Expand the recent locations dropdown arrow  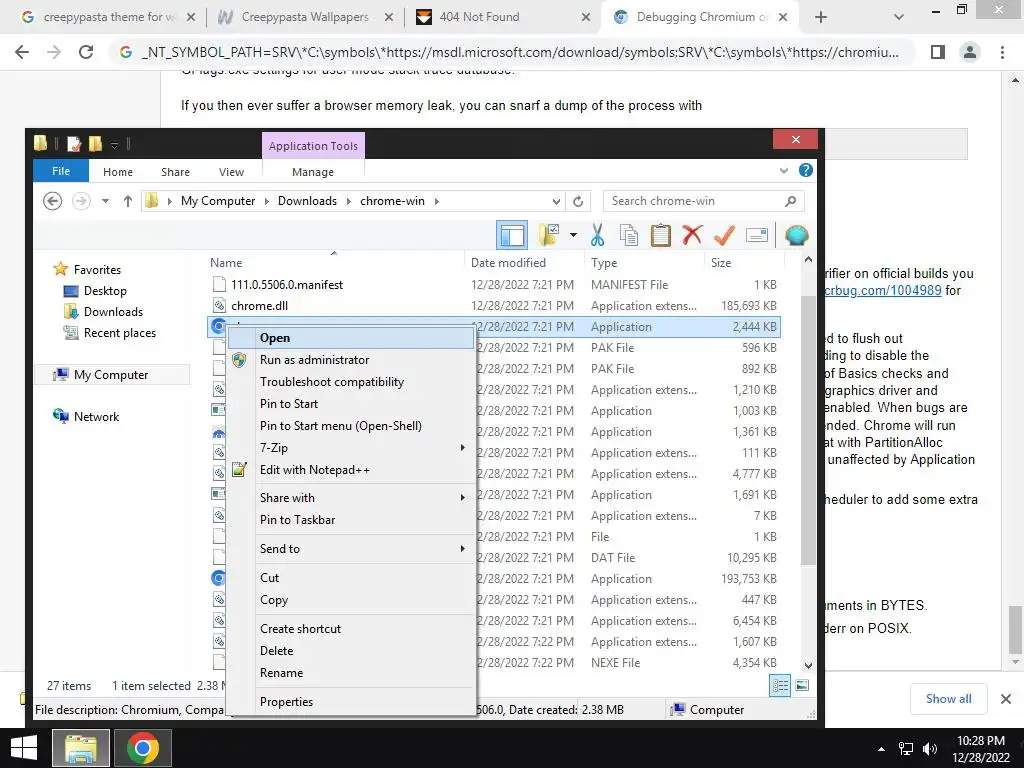pos(105,201)
